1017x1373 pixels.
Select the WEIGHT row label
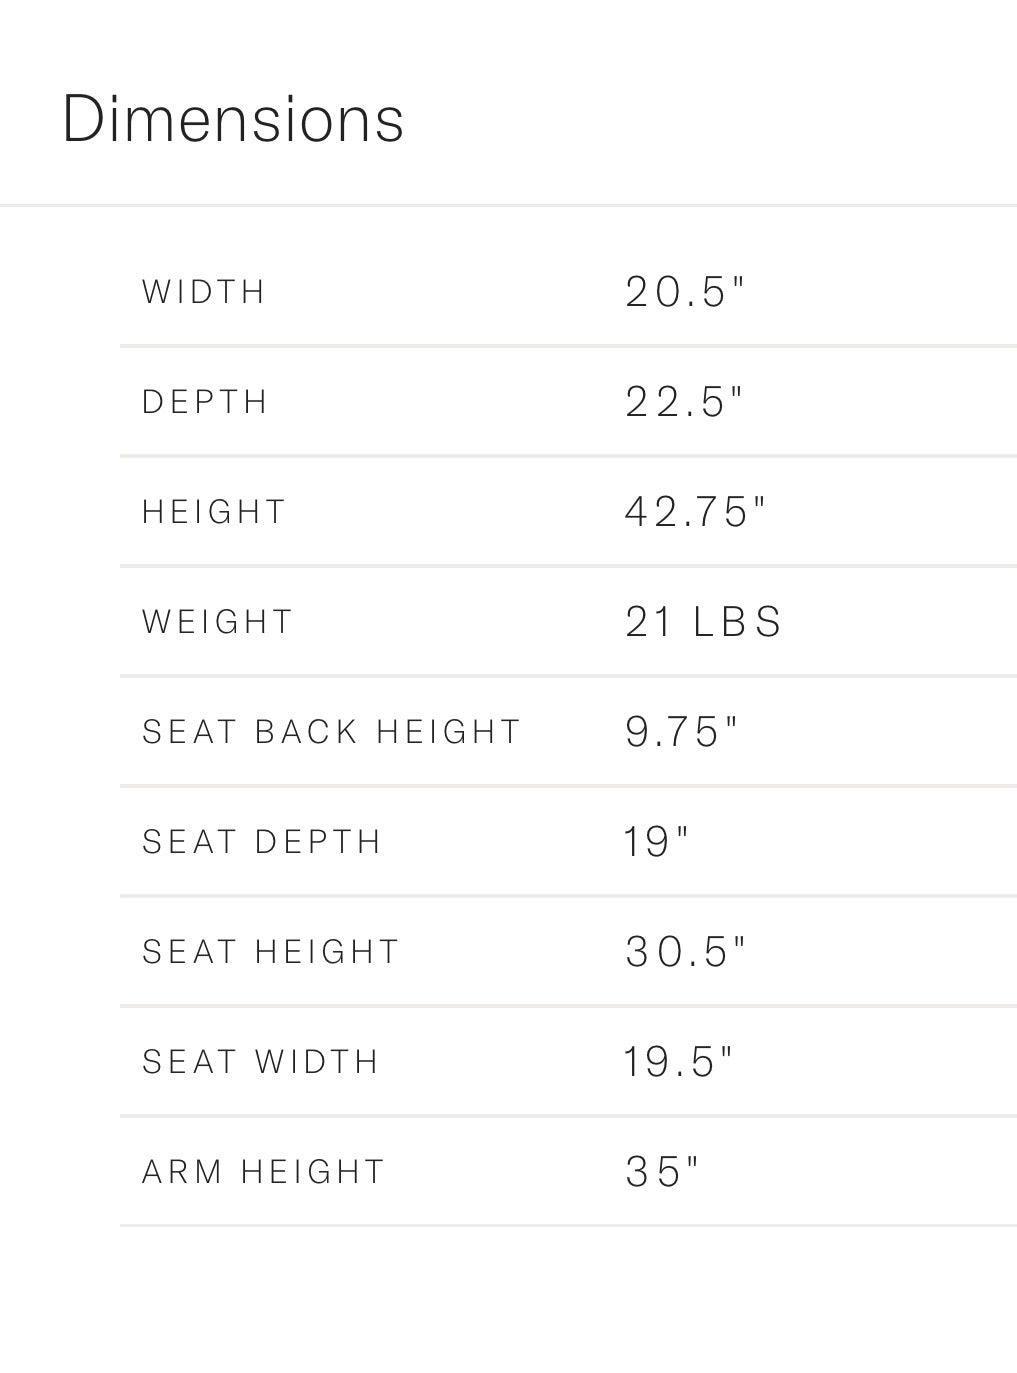click(218, 622)
